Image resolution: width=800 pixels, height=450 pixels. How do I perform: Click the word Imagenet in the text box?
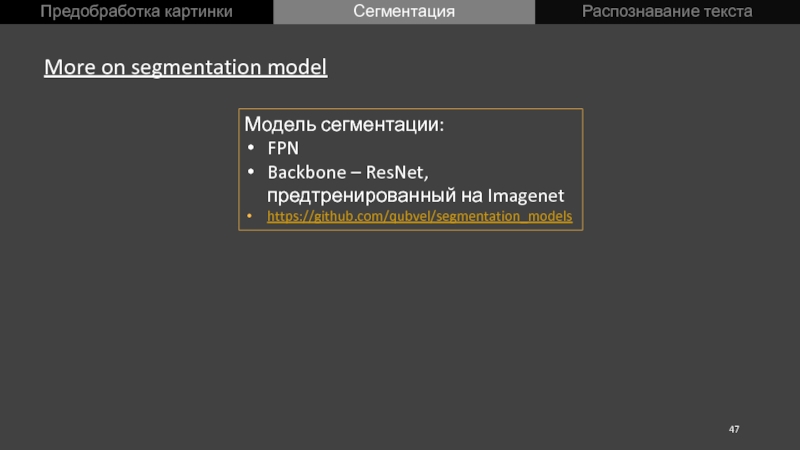(x=526, y=196)
